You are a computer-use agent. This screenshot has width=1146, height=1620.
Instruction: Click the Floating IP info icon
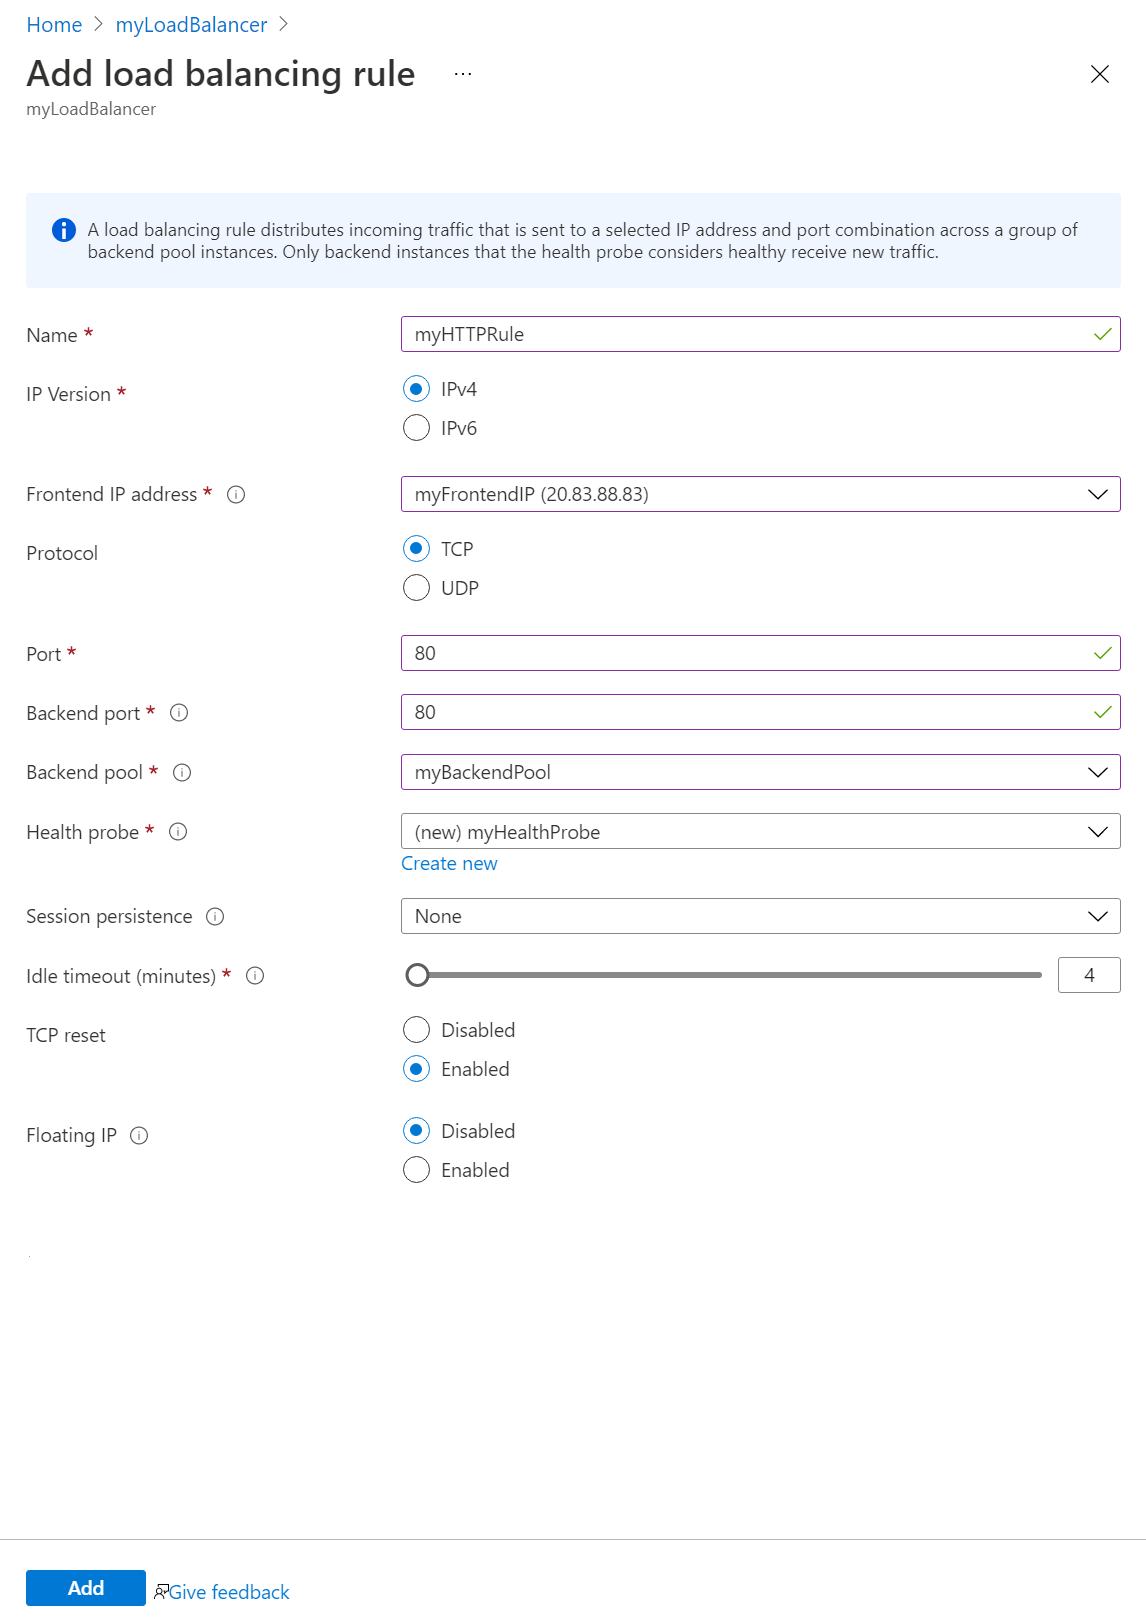tap(140, 1135)
